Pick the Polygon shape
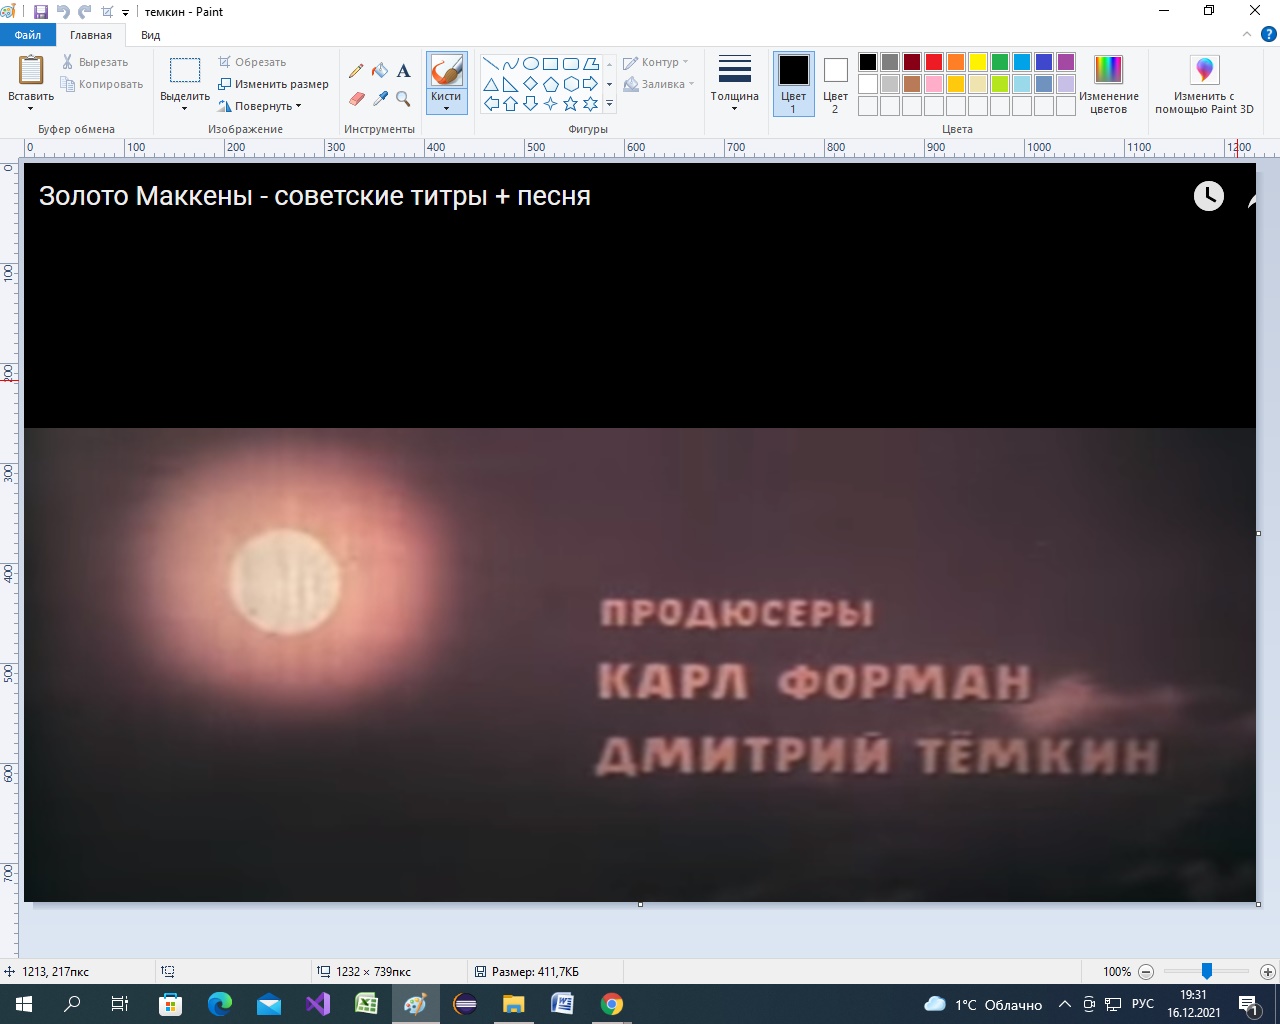 (591, 64)
